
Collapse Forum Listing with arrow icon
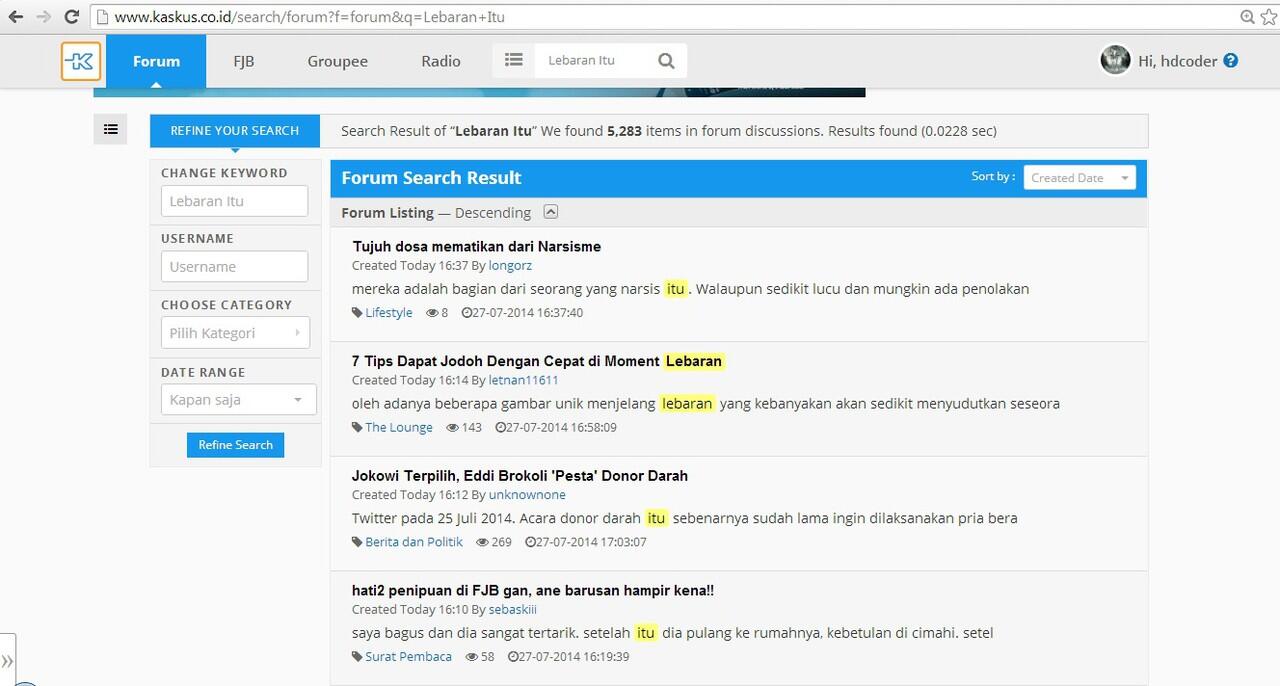551,212
